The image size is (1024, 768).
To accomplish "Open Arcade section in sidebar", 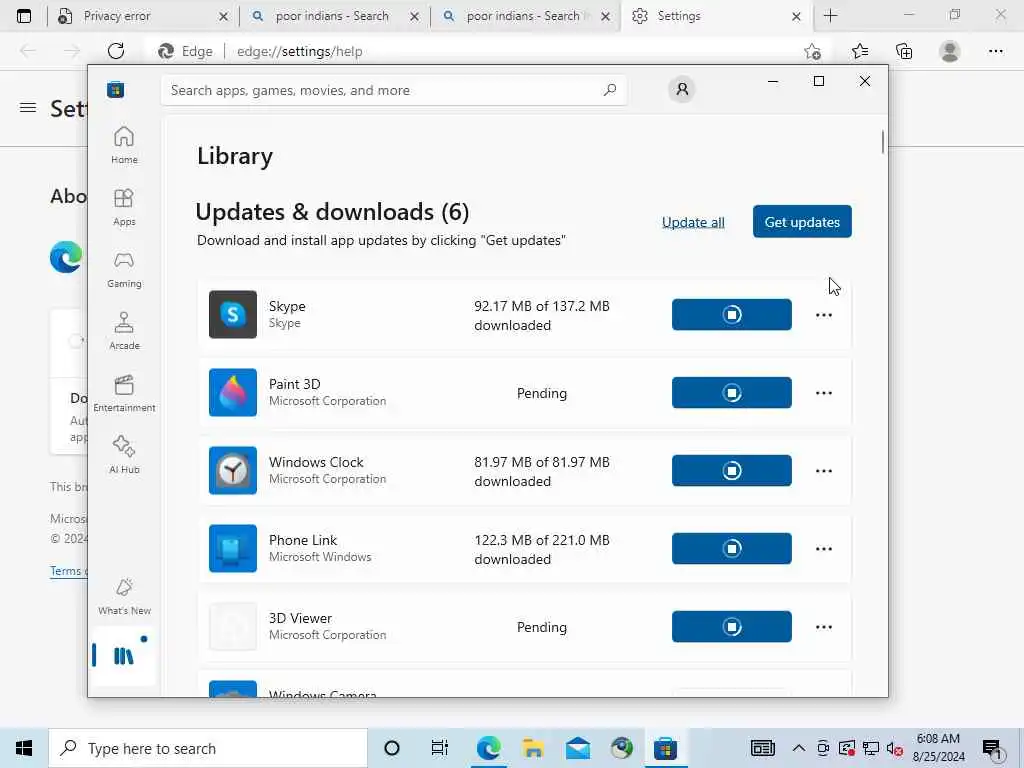I will (x=124, y=331).
